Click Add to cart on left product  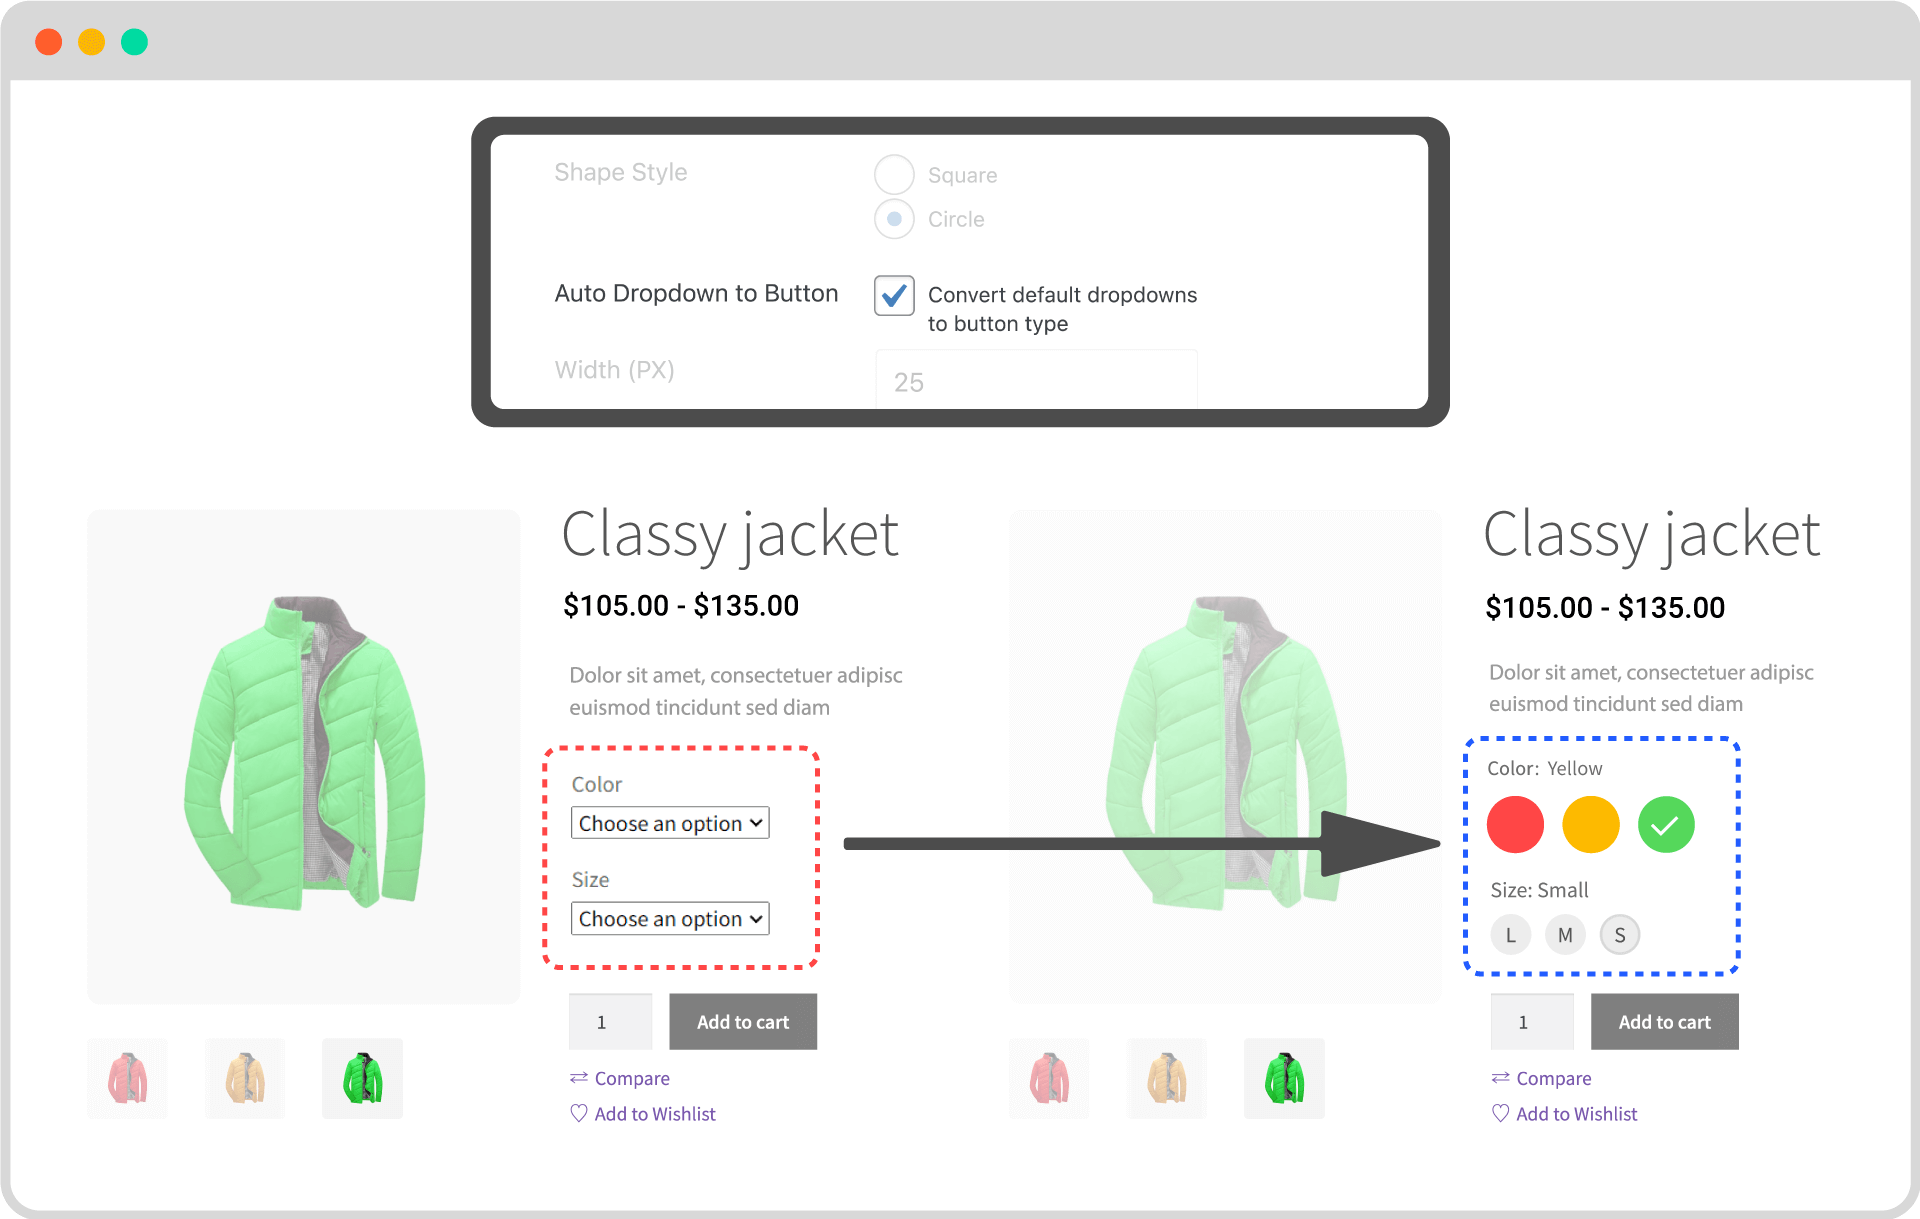coord(743,1021)
